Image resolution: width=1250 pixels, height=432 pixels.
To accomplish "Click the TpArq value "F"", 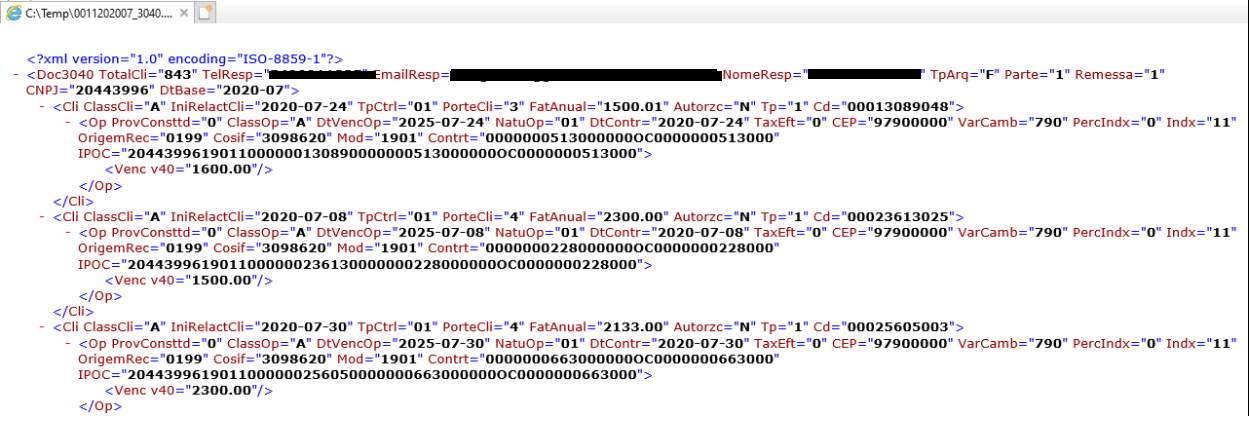I will (x=986, y=75).
